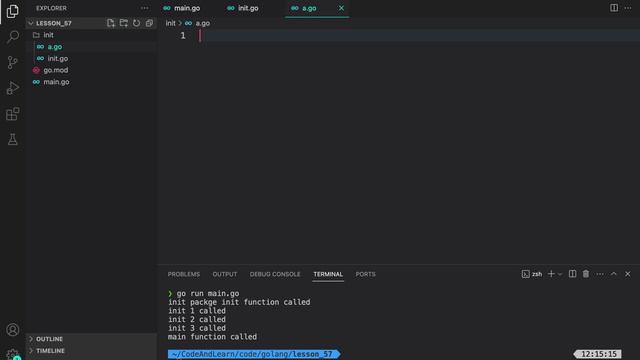Open terminal panel more actions
Image resolution: width=640 pixels, height=360 pixels.
pos(600,274)
